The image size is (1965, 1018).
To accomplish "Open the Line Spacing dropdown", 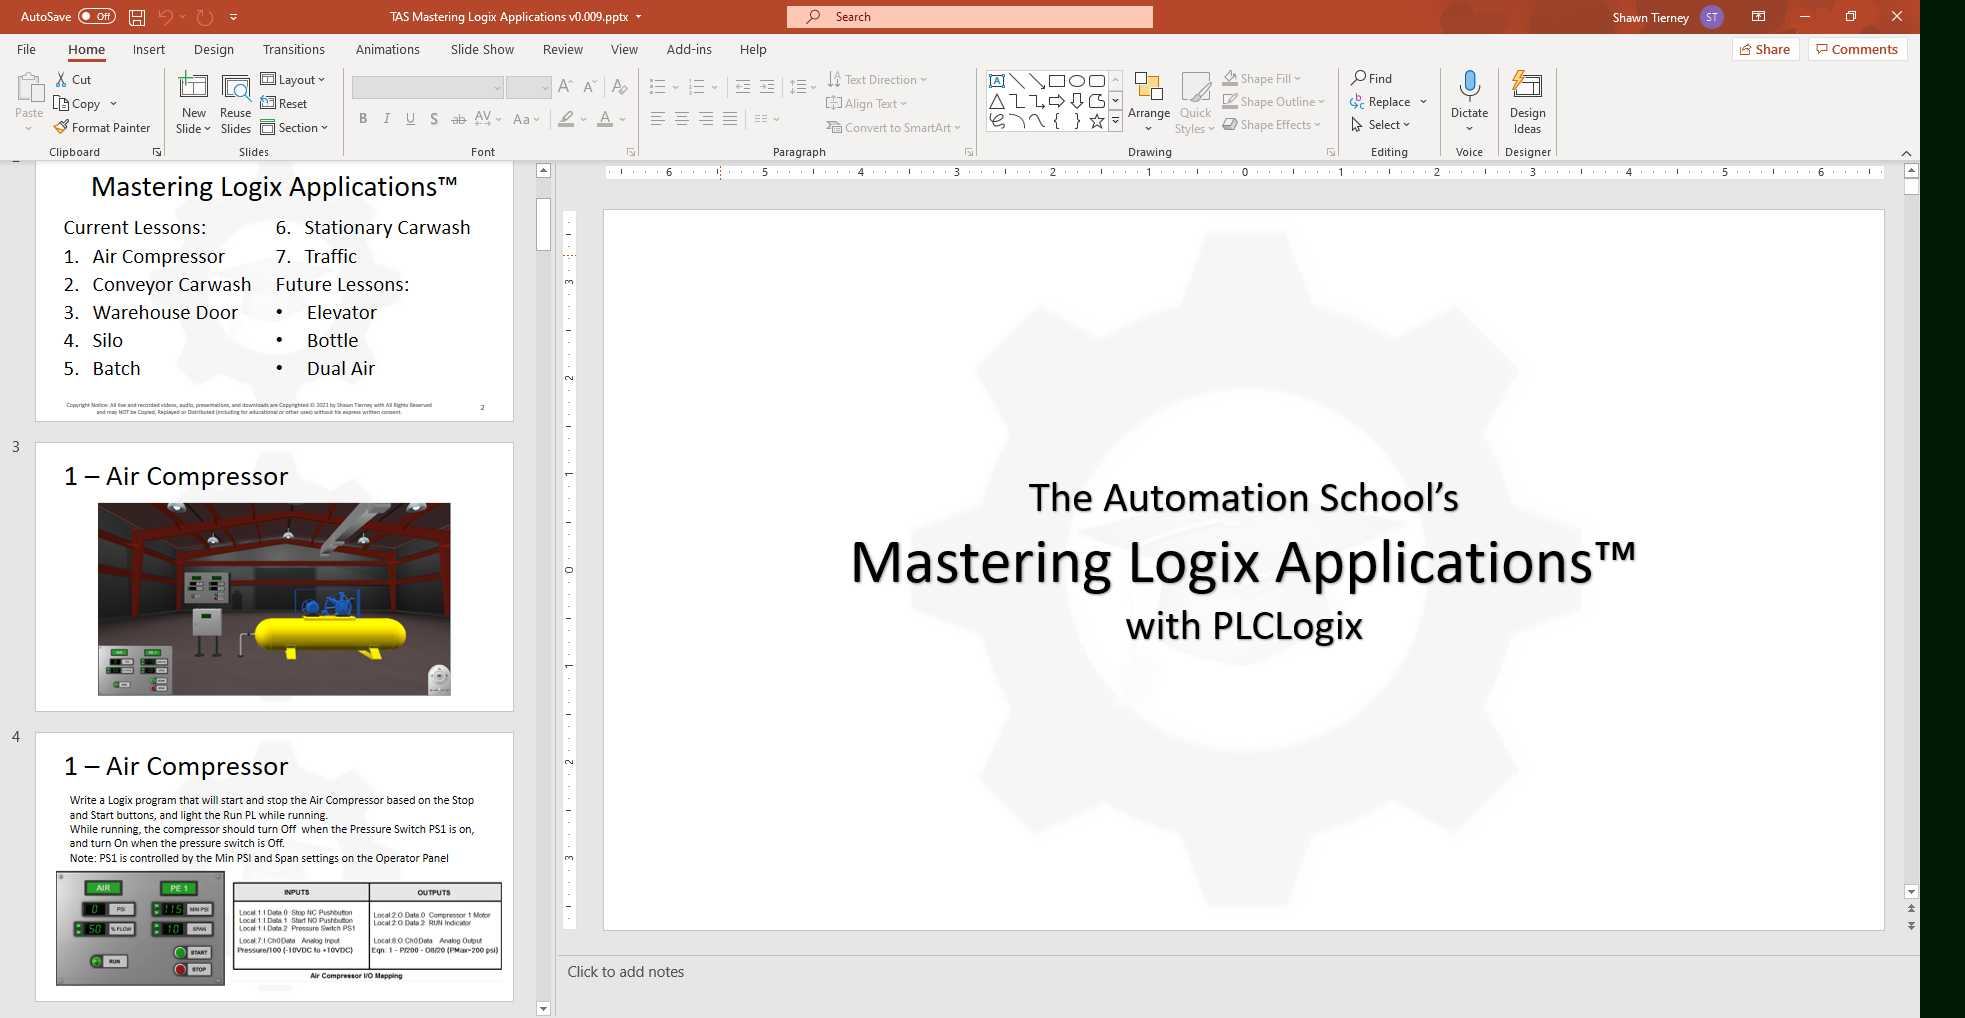I will tap(803, 87).
